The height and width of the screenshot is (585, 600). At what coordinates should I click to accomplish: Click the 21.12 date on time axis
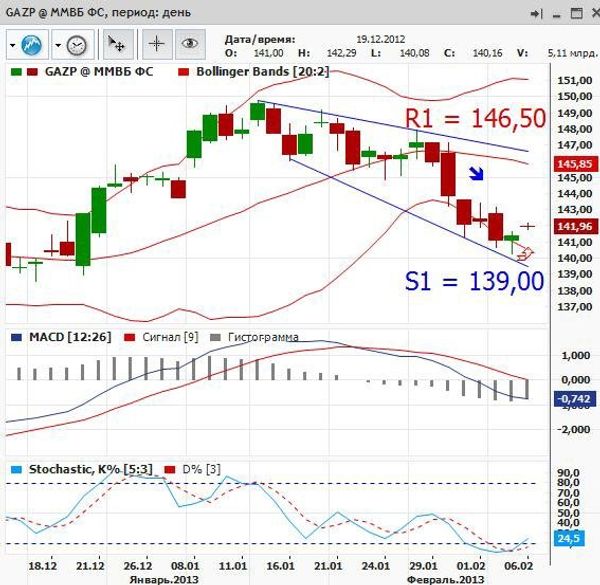[x=90, y=566]
